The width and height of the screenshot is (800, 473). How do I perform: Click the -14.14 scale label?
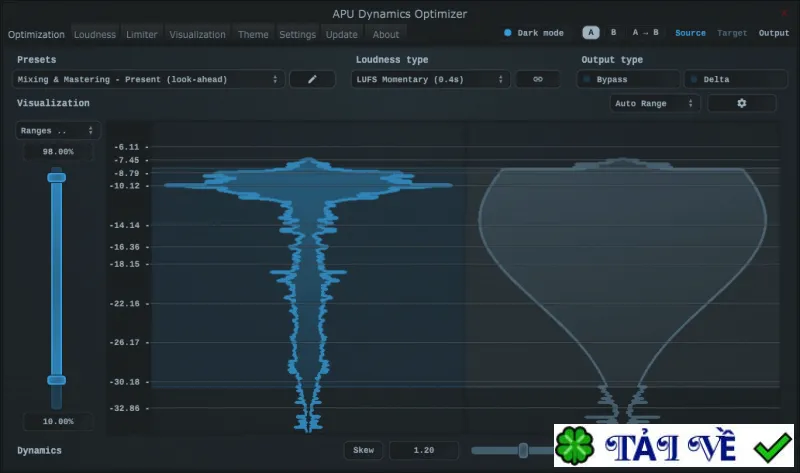click(x=124, y=225)
